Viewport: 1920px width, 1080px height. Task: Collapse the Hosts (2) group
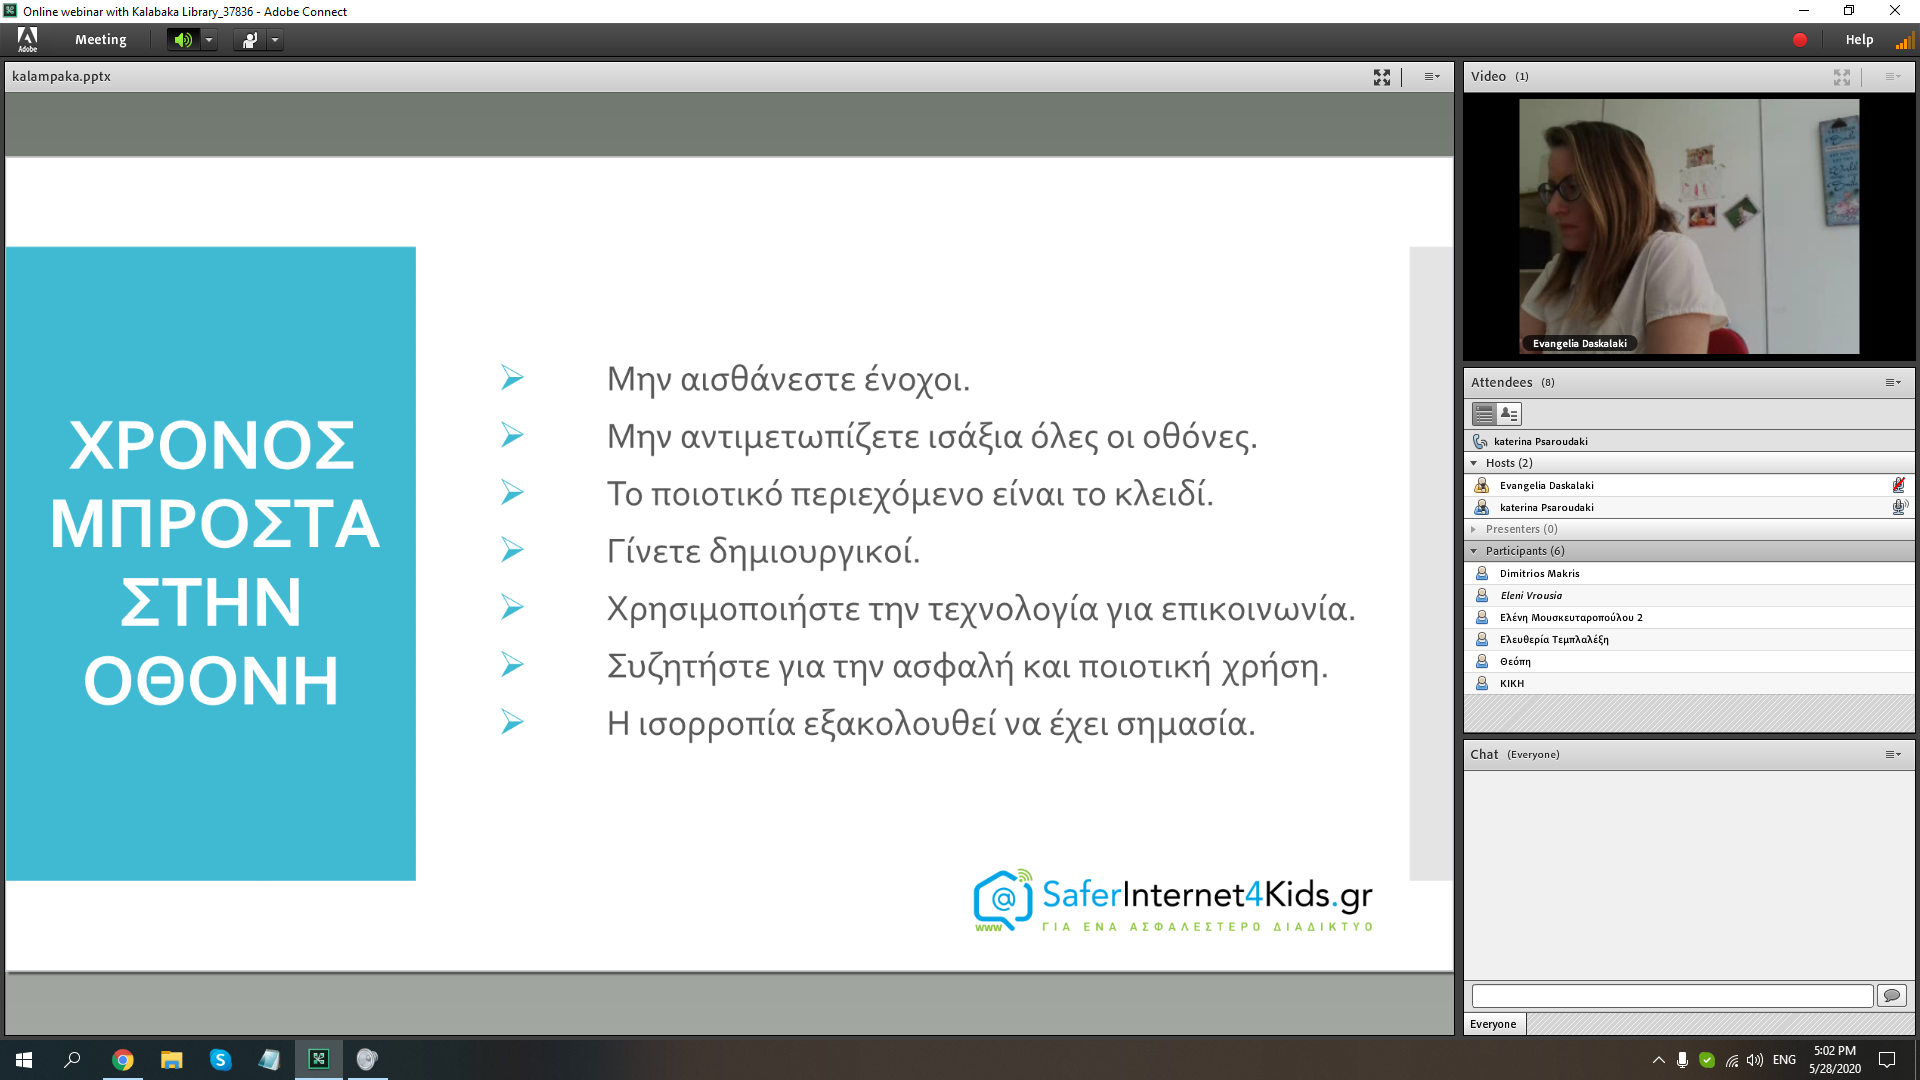pyautogui.click(x=1474, y=463)
